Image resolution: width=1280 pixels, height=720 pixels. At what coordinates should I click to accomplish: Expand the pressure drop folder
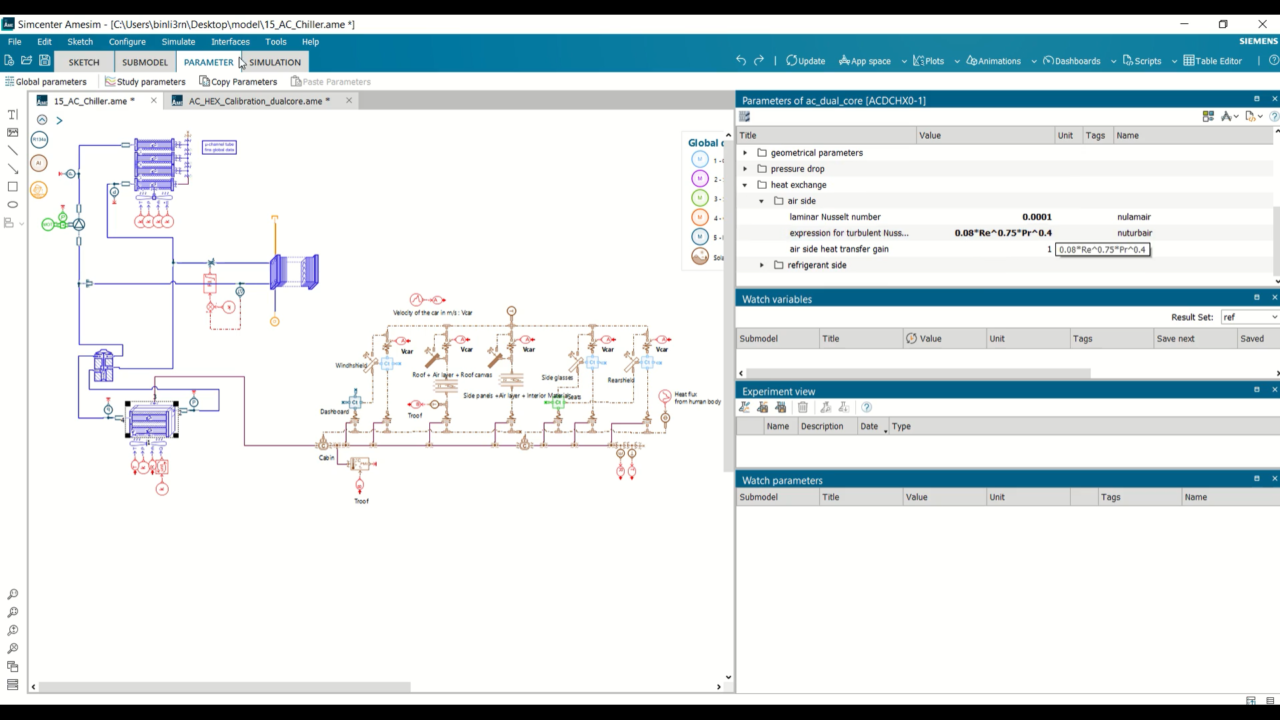click(x=745, y=169)
